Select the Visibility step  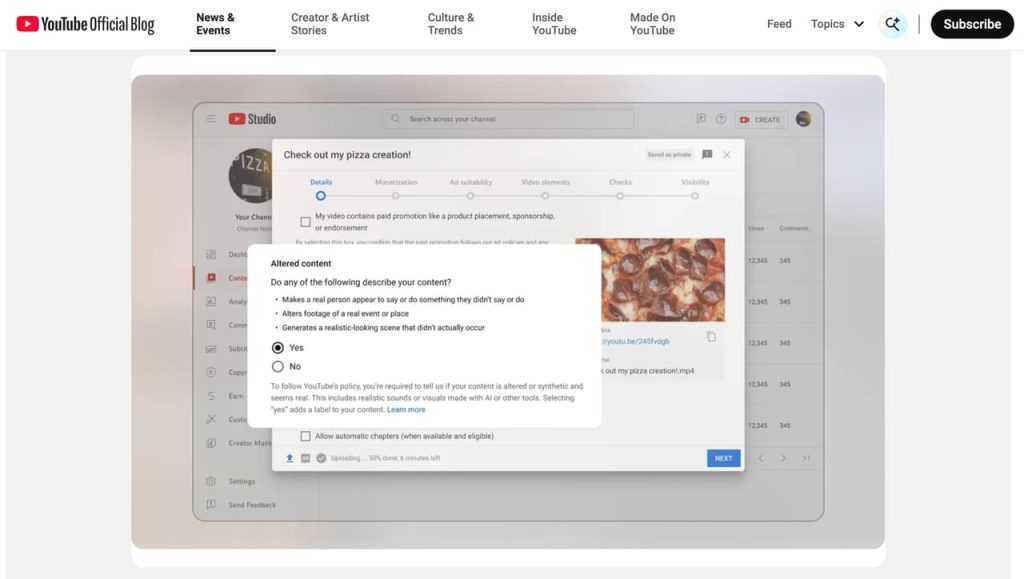coord(695,189)
